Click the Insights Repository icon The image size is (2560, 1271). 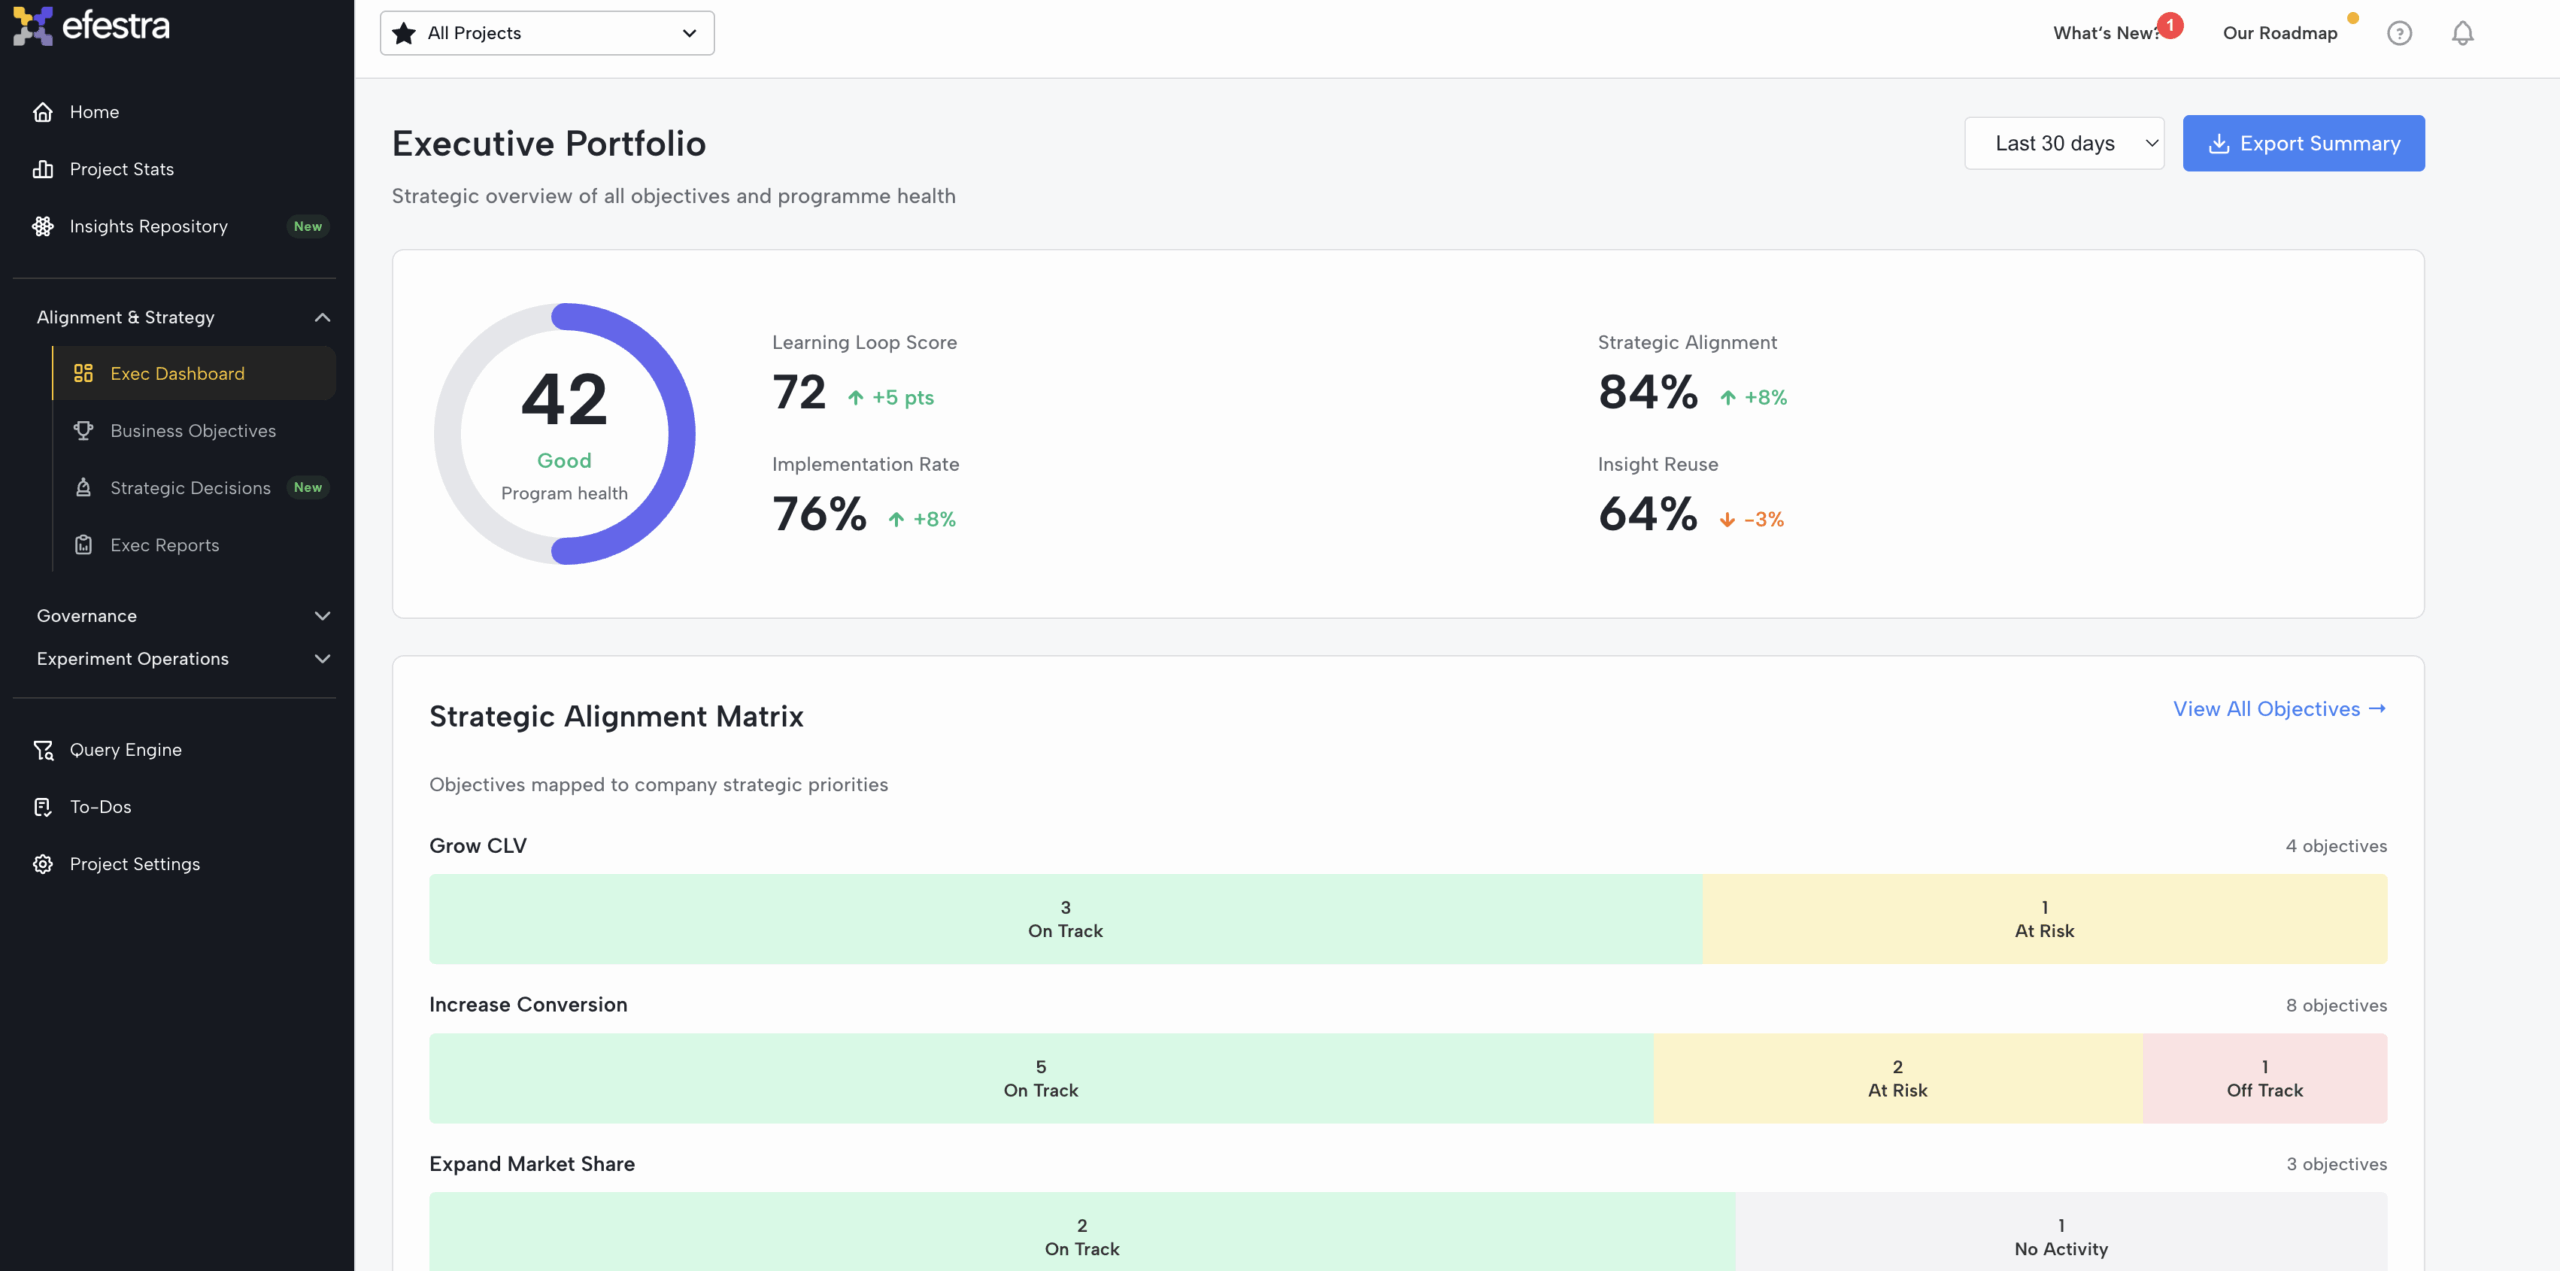(43, 226)
